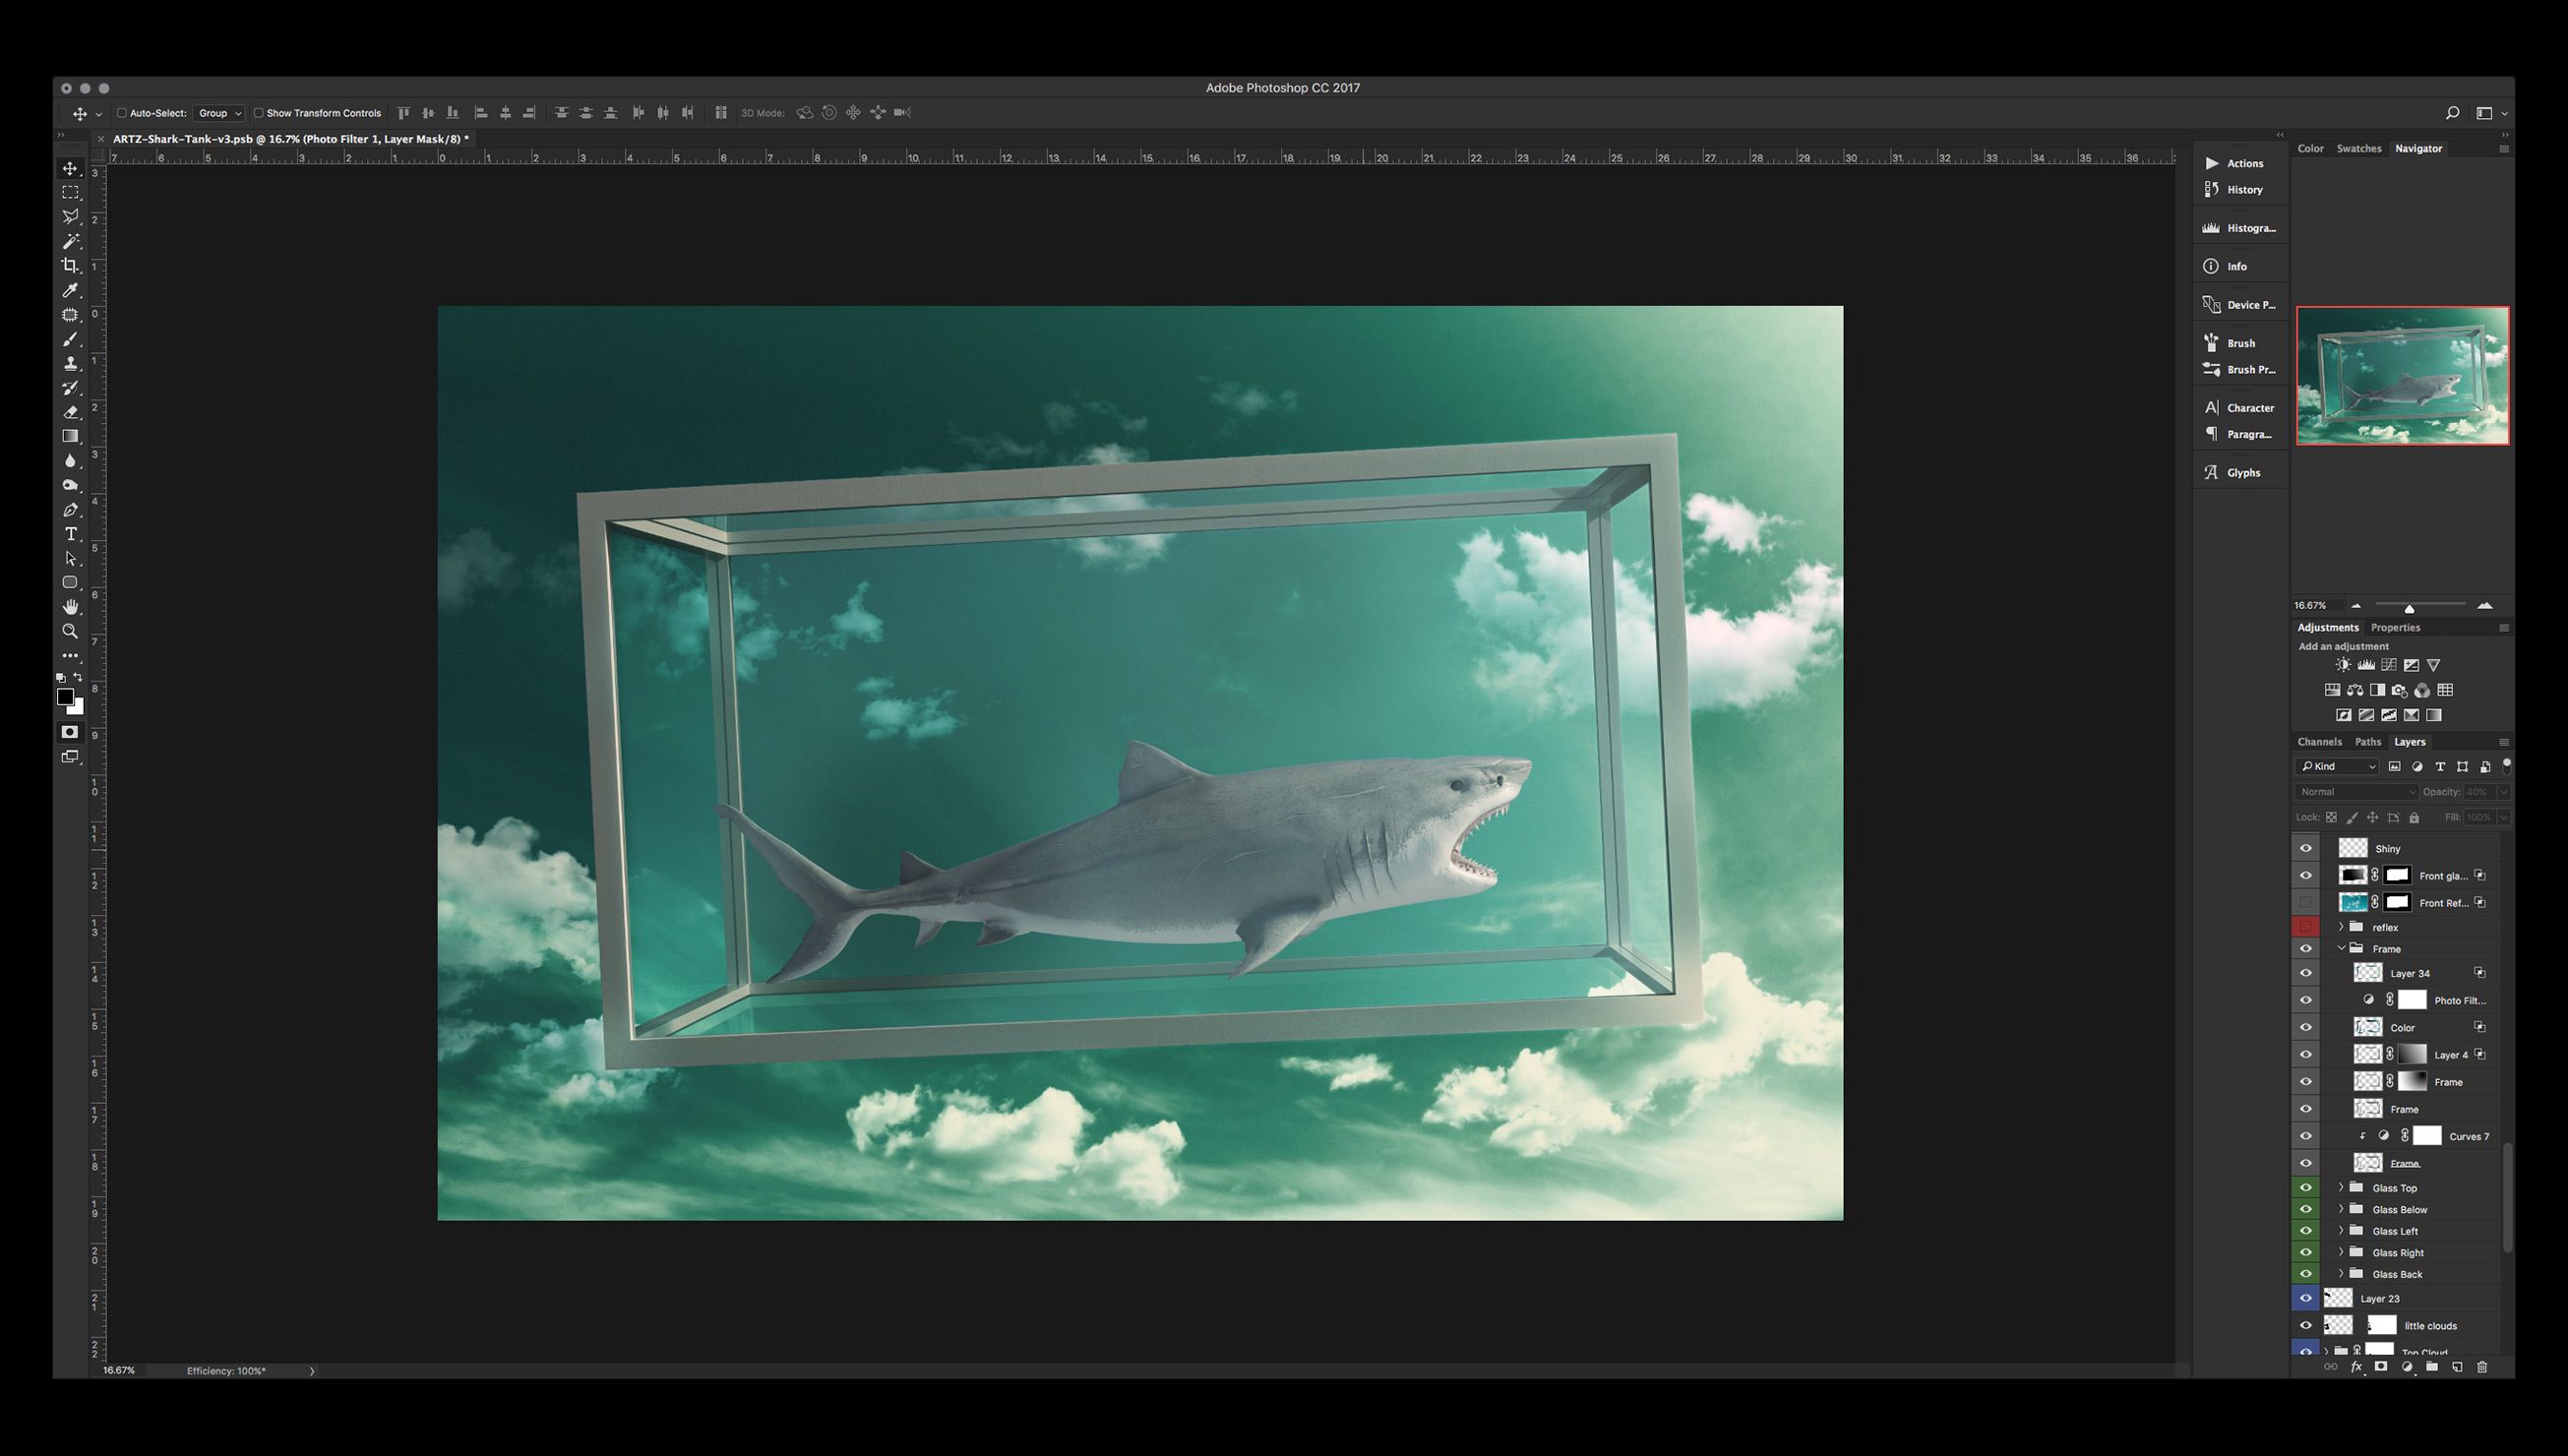Click the foreground color swatch

pos(65,696)
